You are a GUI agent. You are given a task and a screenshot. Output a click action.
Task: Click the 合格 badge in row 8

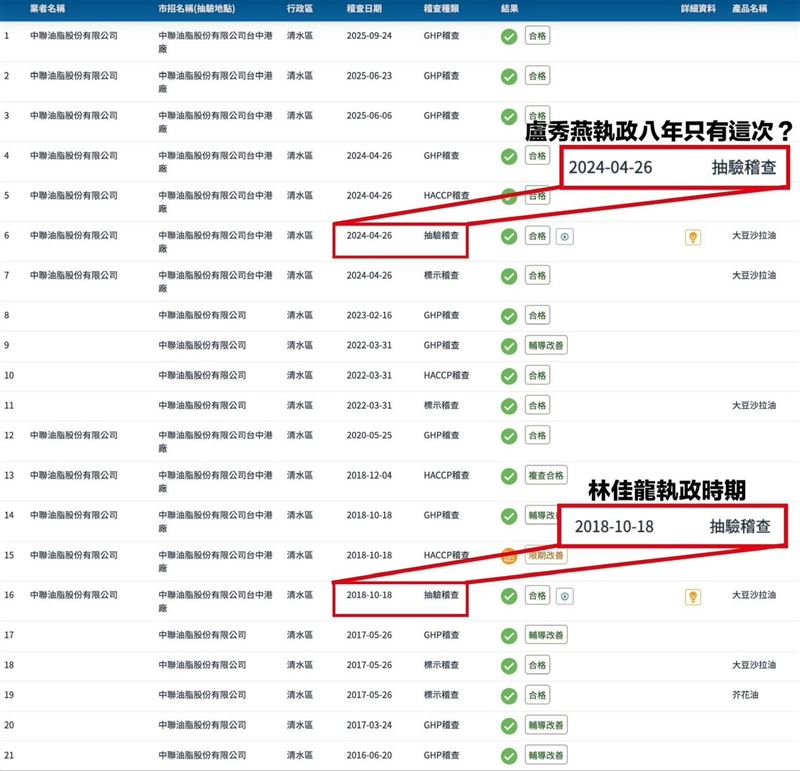[537, 315]
